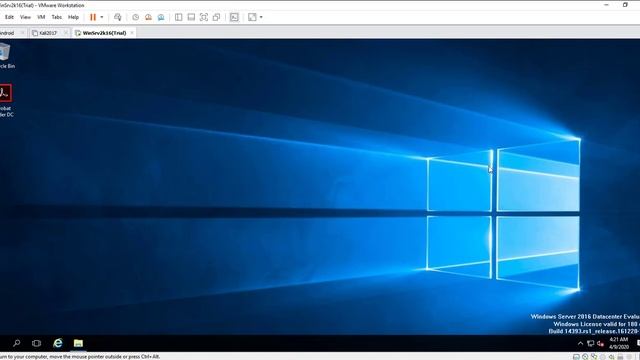Open the guest taskbar search icon
The width and height of the screenshot is (640, 360).
(17, 343)
